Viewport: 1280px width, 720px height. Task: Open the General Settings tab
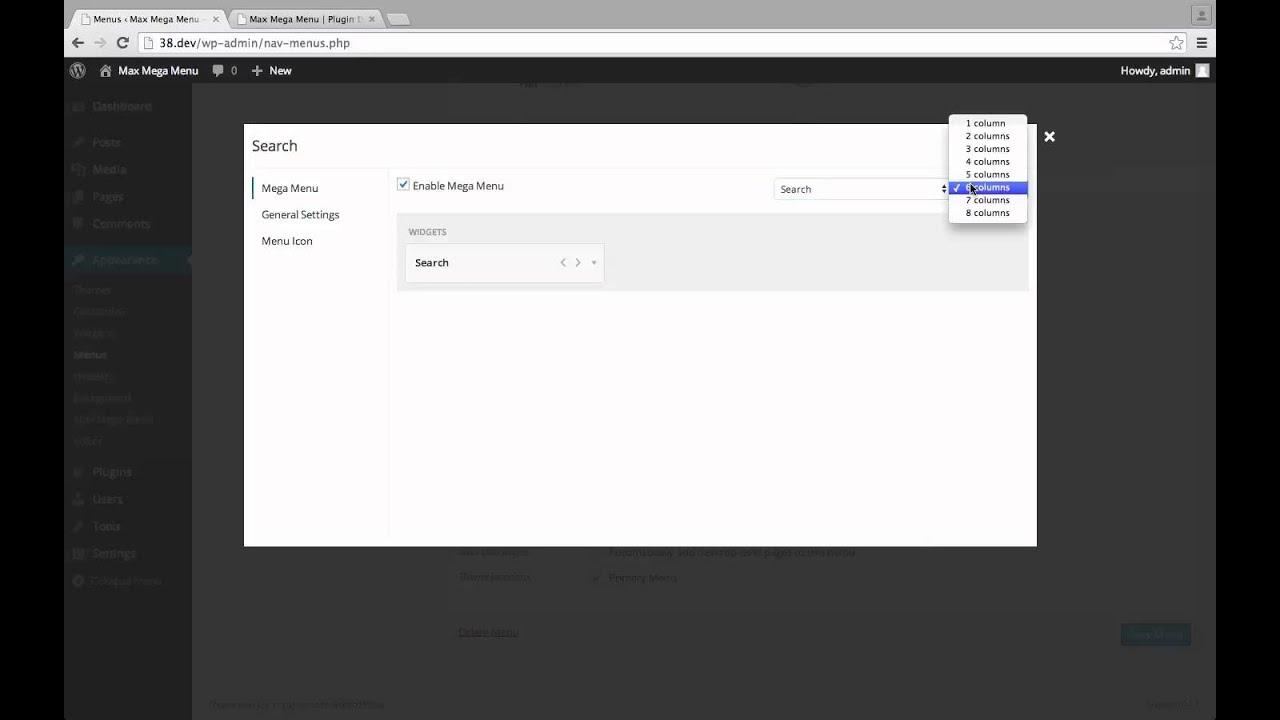300,215
